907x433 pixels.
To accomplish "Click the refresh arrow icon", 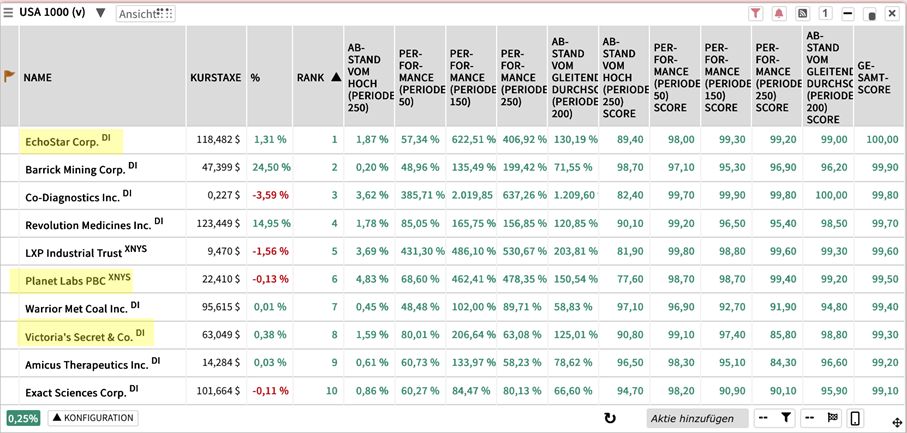I will coord(610,418).
